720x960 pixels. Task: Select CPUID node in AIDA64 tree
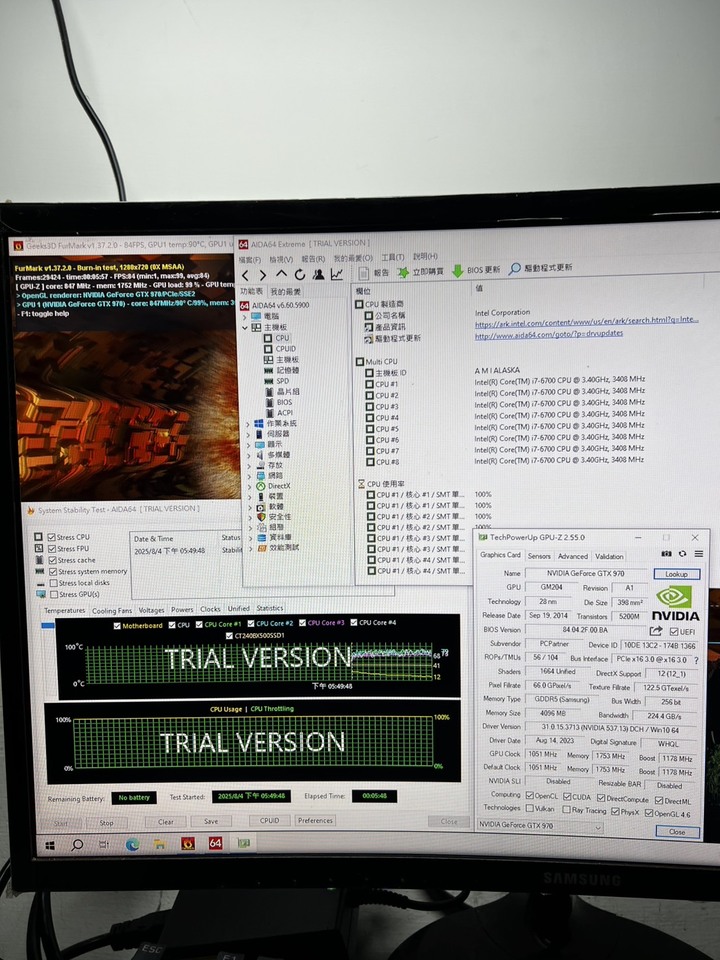[x=280, y=348]
